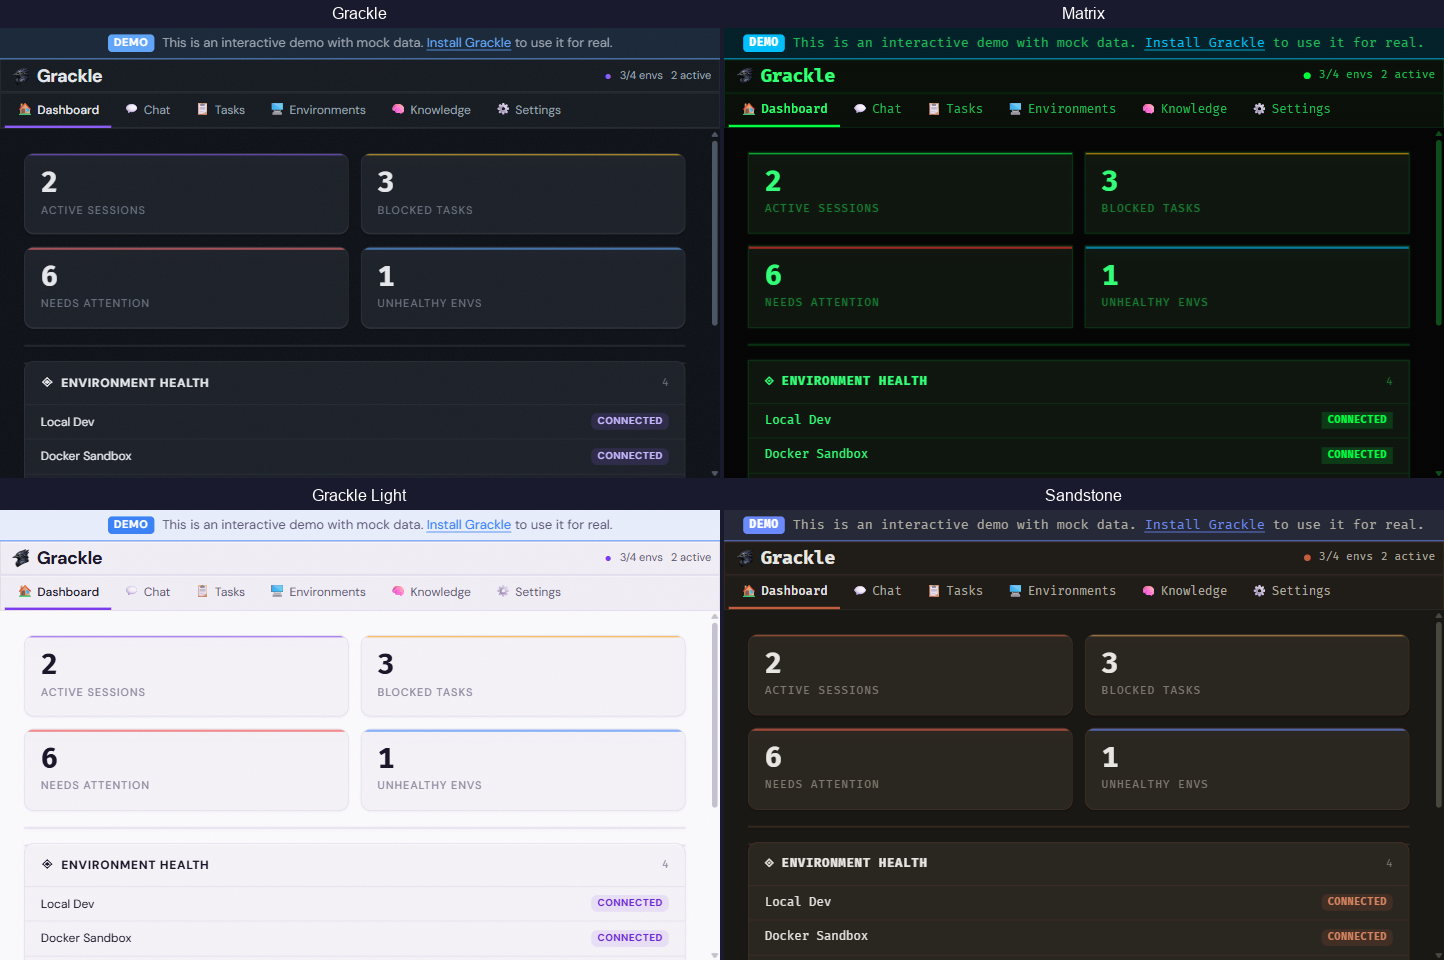Click the Chat bubble icon in the Matrix panel
This screenshot has height=960, width=1444.
860,109
